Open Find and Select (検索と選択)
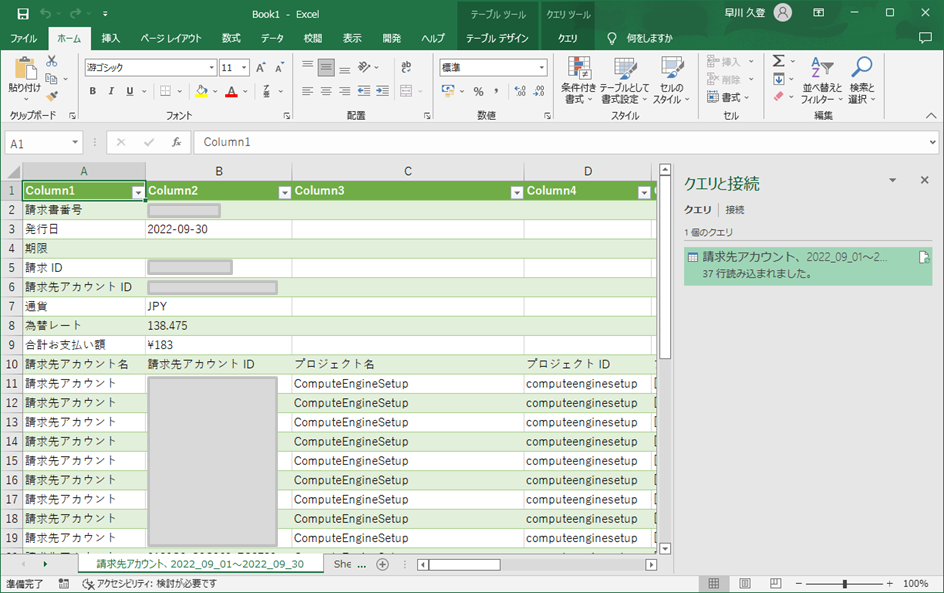The height and width of the screenshot is (593, 944). point(861,81)
